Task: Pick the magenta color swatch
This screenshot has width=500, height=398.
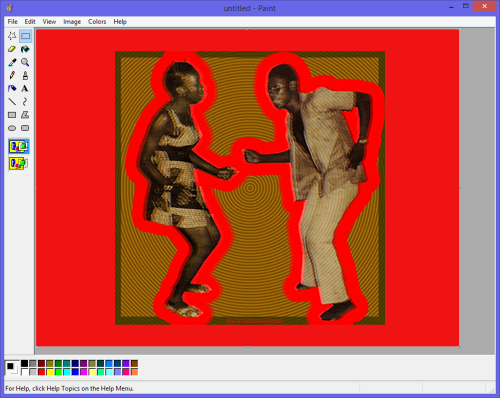Action: click(x=84, y=372)
